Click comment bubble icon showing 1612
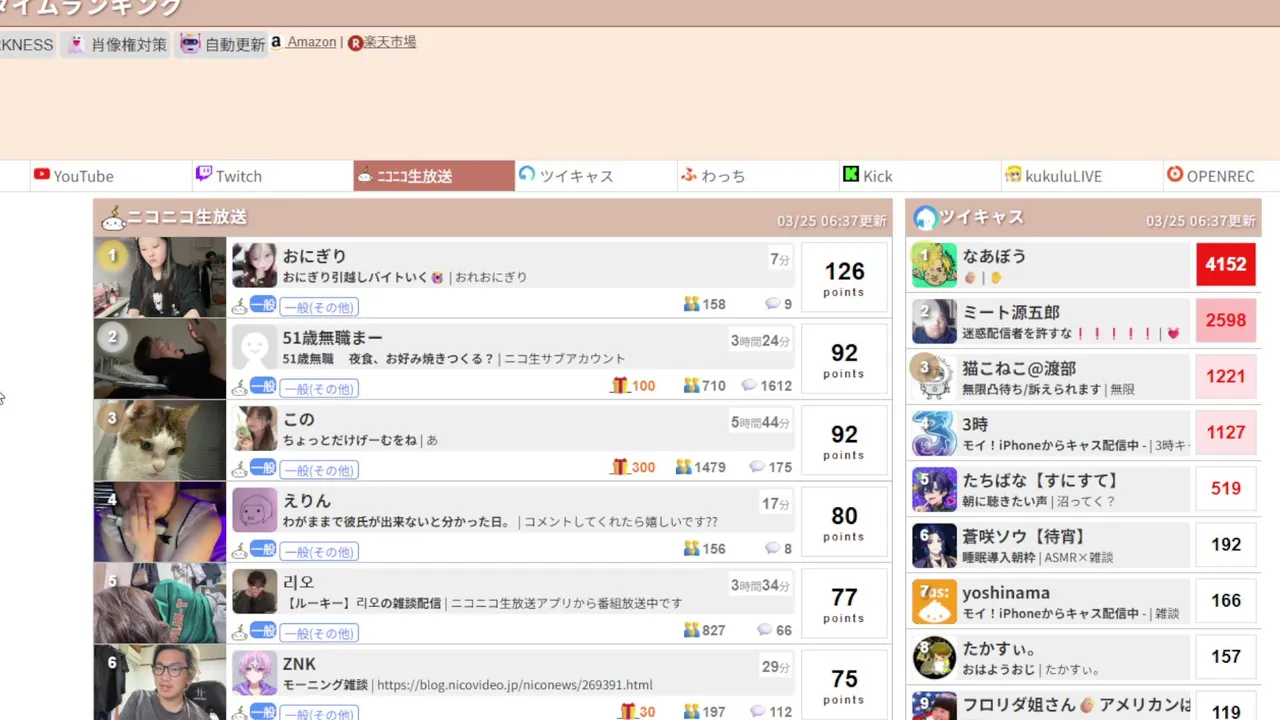Screen dimensions: 1280x720 [x=749, y=385]
